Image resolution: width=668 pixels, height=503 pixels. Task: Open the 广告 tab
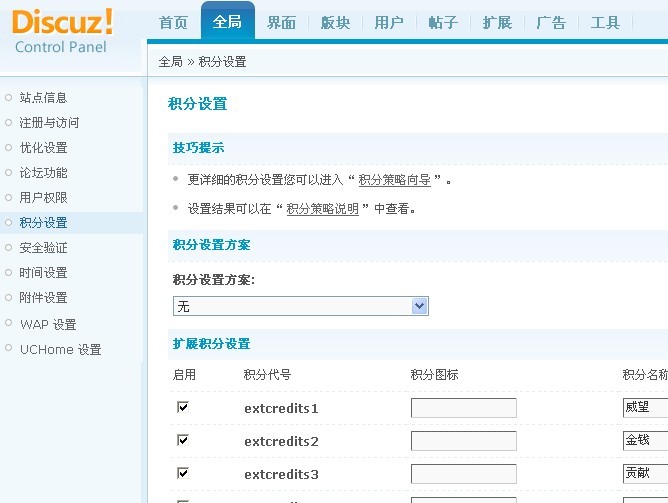click(x=551, y=23)
